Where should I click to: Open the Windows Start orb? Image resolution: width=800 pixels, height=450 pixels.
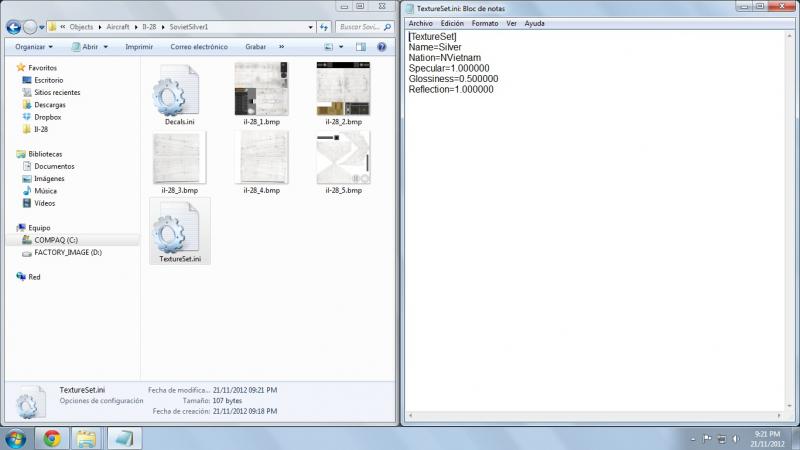tap(16, 438)
